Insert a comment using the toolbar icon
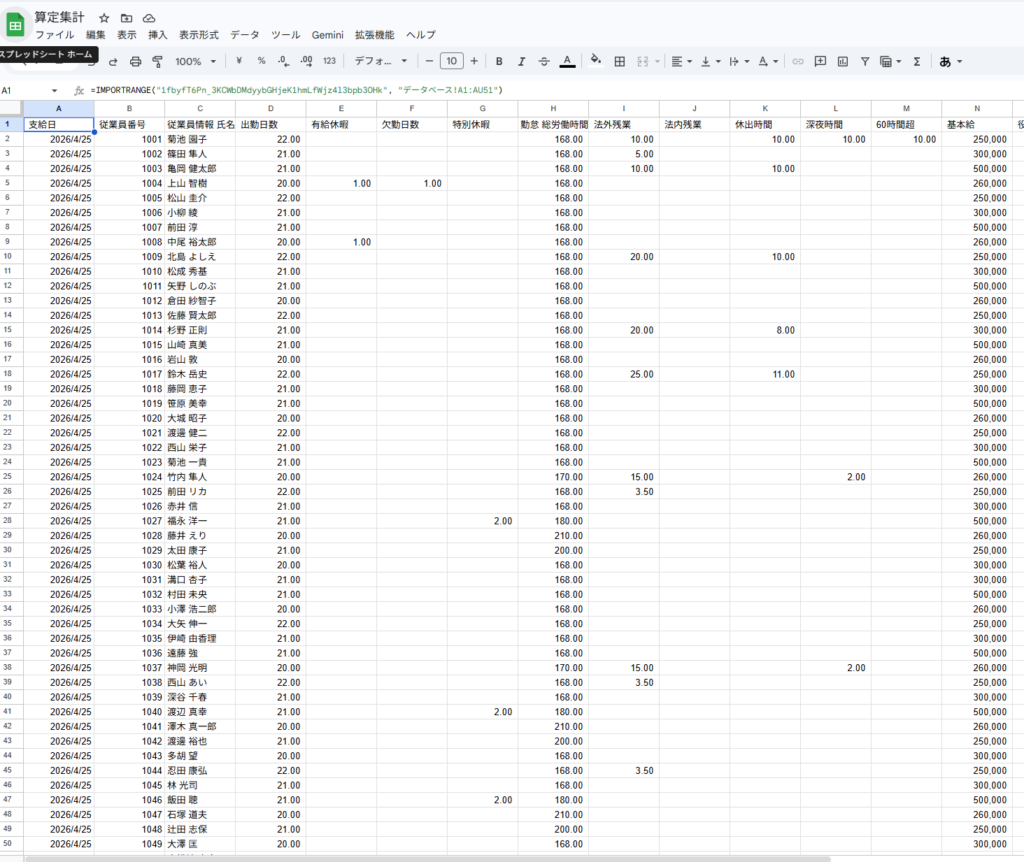1024x862 pixels. [820, 61]
